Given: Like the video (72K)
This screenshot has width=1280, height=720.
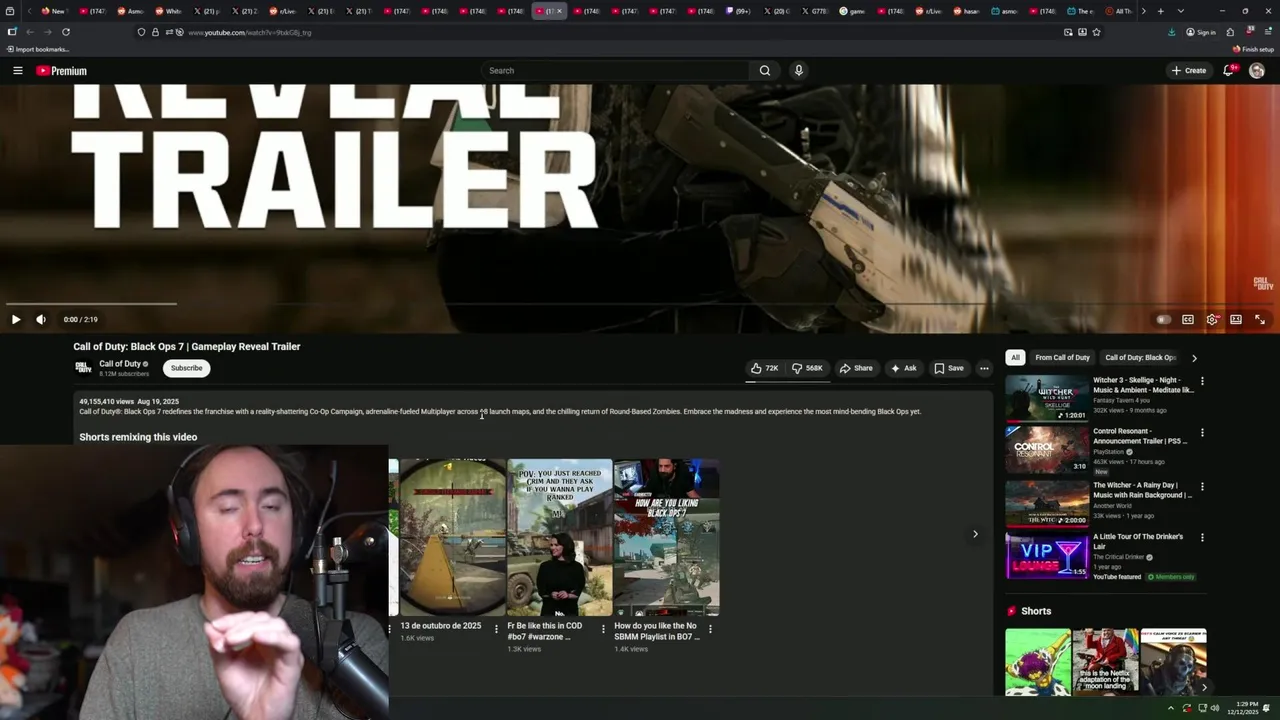Looking at the screenshot, I should 765,368.
